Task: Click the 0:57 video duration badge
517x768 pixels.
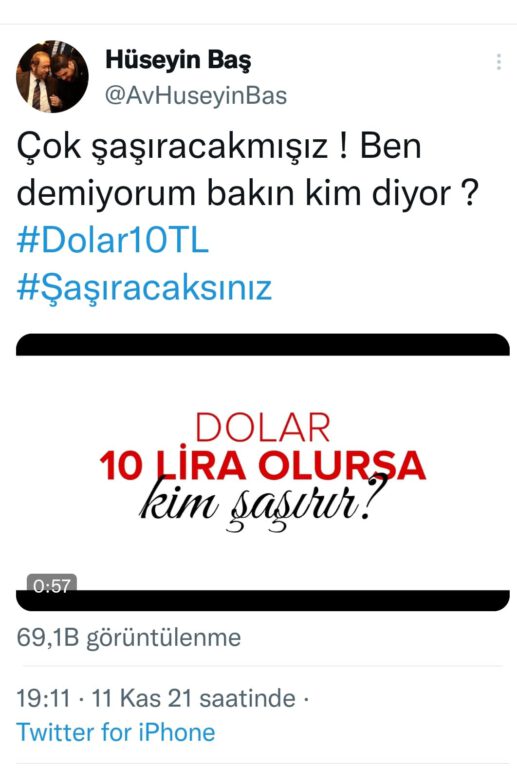Action: click(x=51, y=586)
